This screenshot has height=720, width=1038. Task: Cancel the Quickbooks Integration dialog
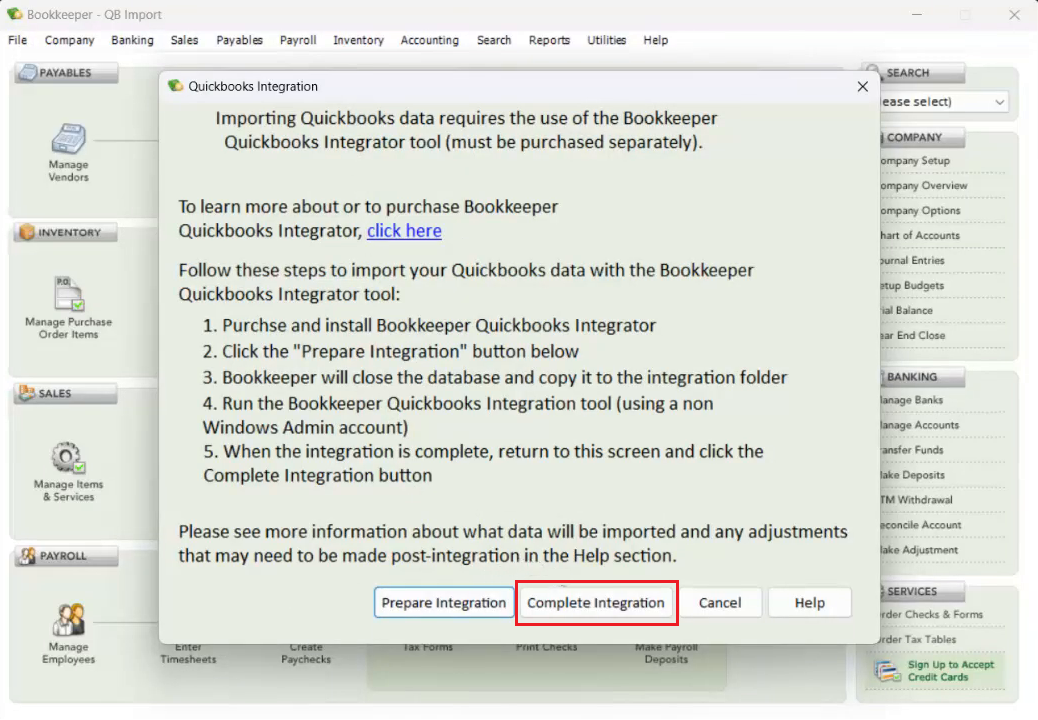[720, 603]
